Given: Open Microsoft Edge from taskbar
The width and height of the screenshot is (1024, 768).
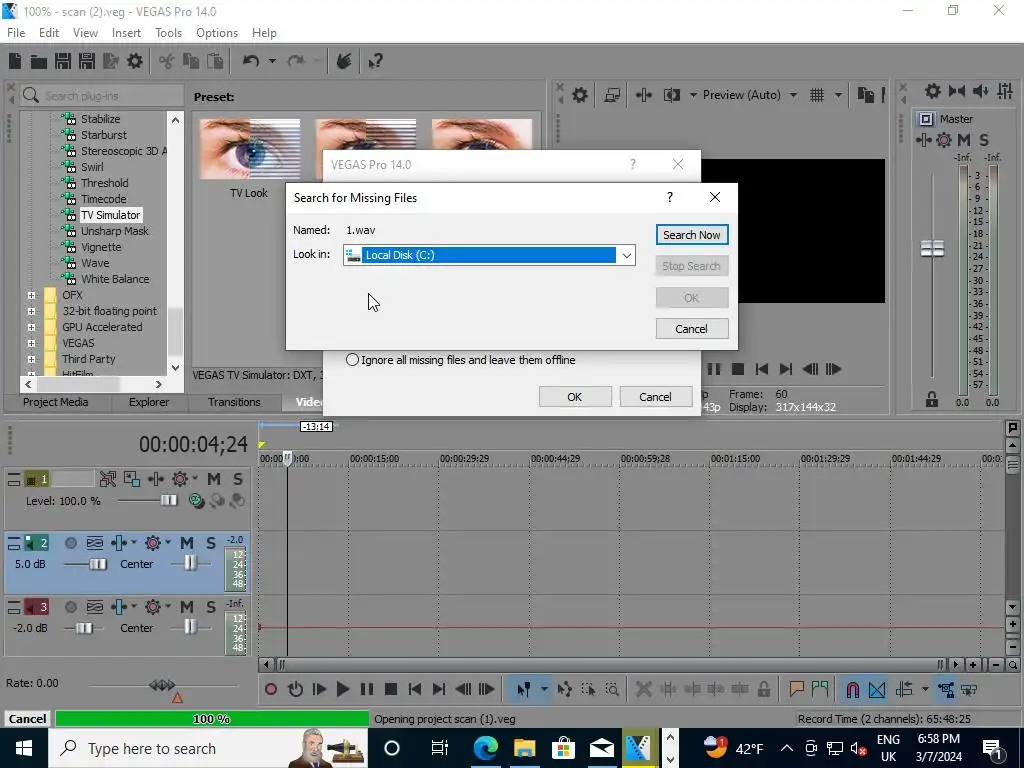Looking at the screenshot, I should tap(485, 748).
